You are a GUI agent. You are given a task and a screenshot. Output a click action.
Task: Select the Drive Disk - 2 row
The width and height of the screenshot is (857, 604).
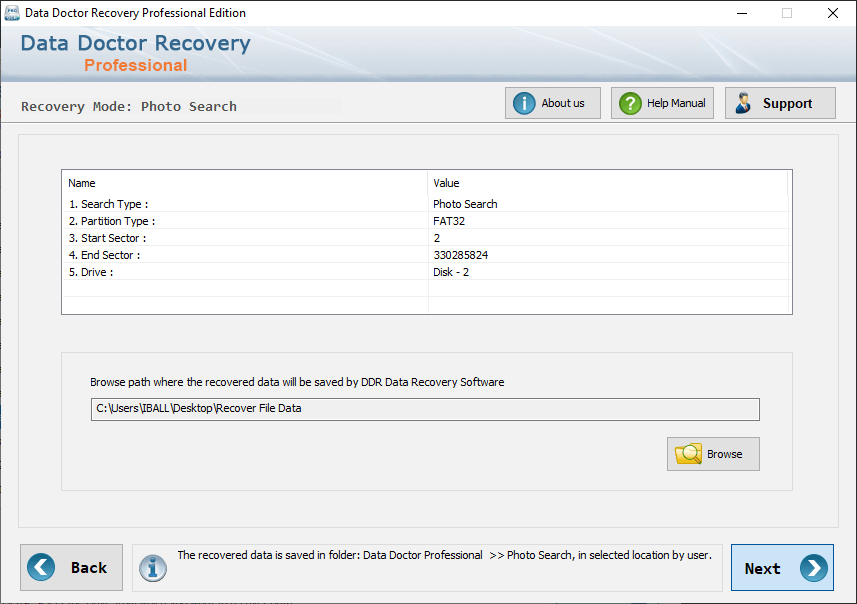coord(426,272)
